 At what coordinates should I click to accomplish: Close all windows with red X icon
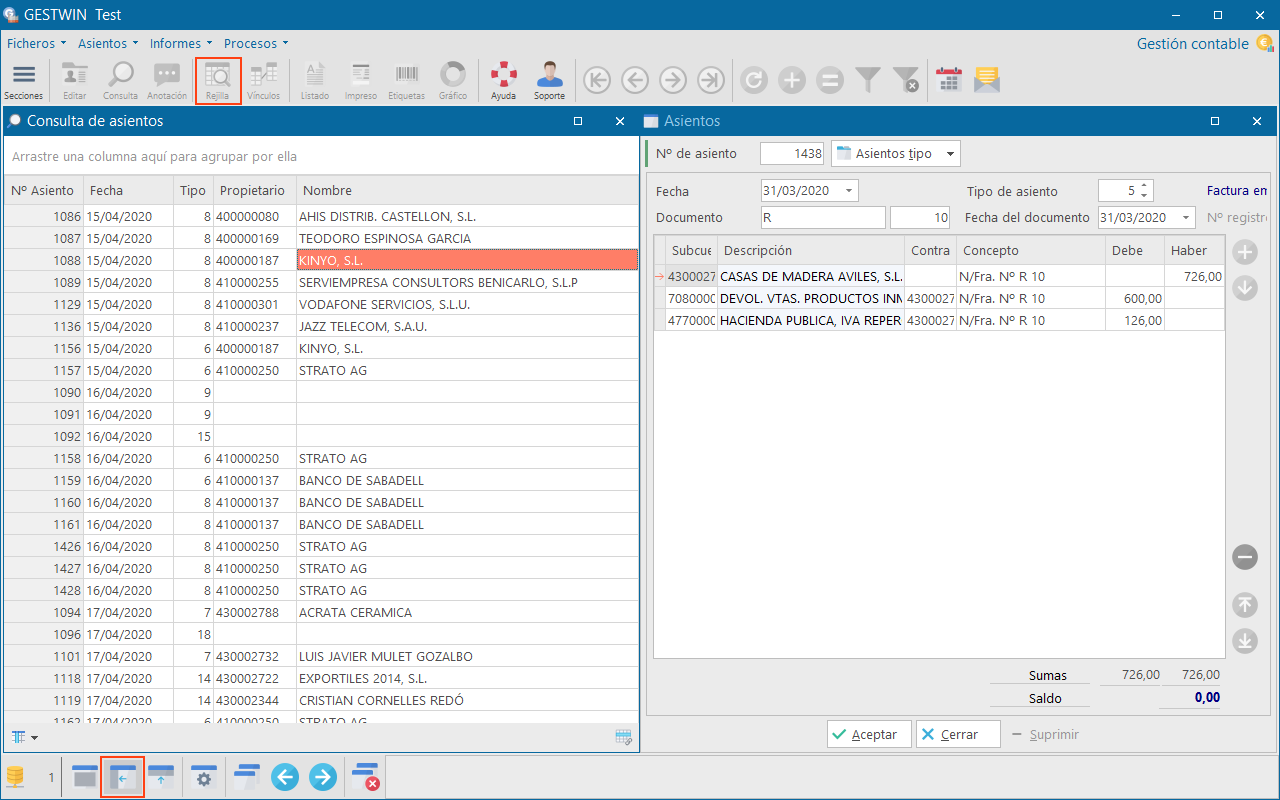point(366,777)
